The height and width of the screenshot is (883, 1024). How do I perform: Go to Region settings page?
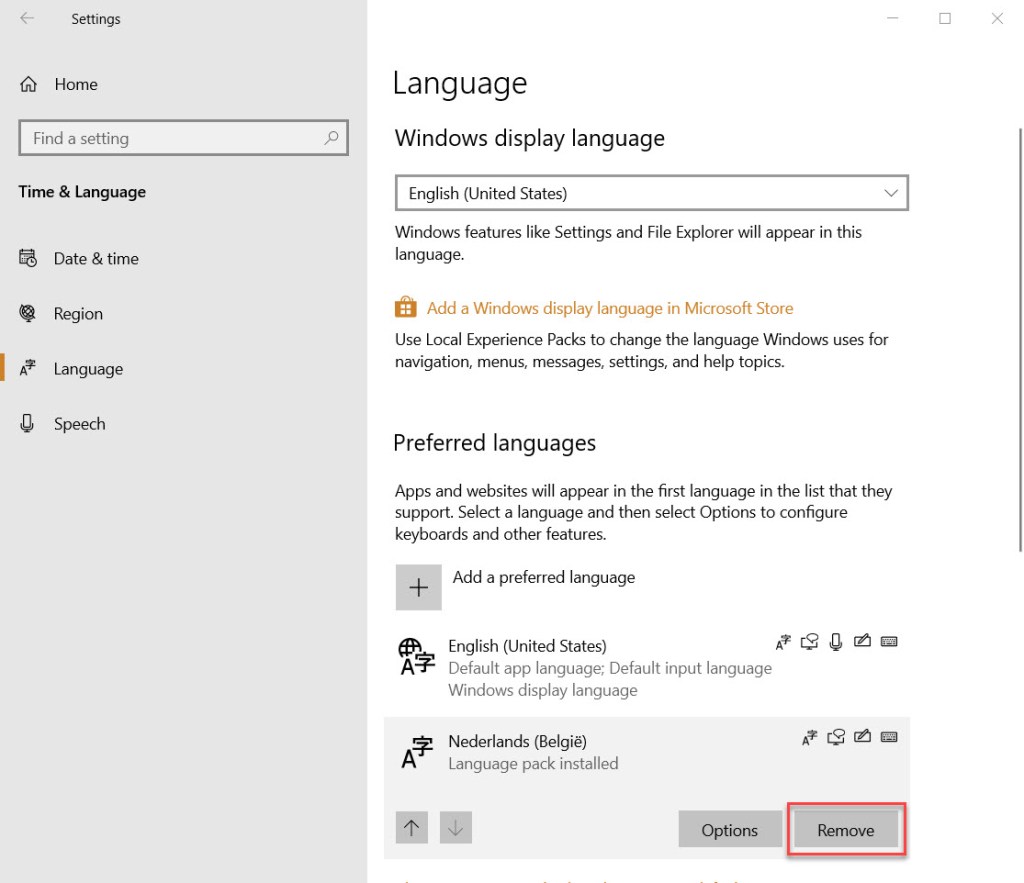[78, 313]
